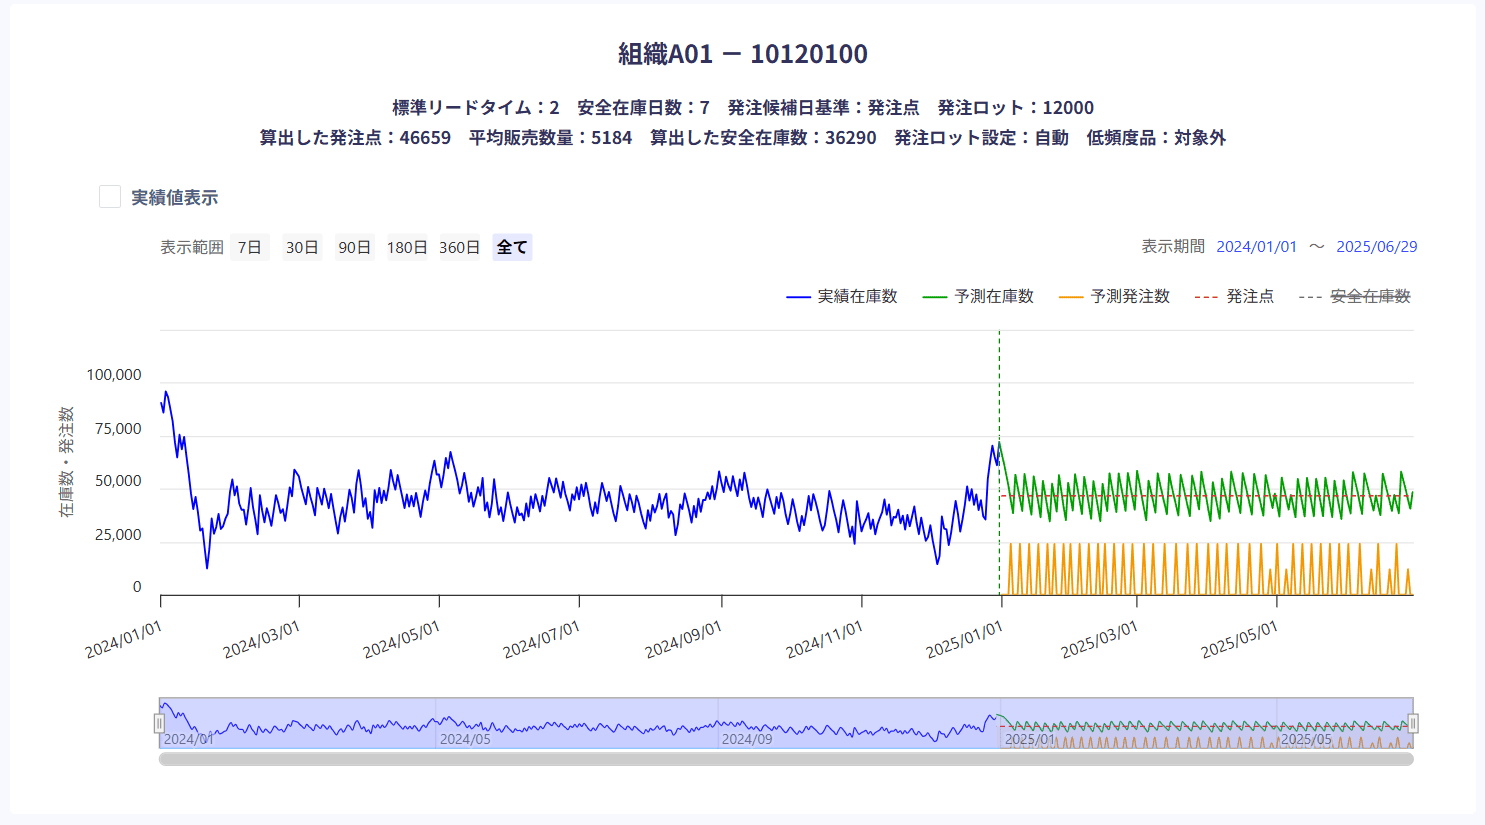Click the left range slider handle
The height and width of the screenshot is (825, 1485).
[x=159, y=723]
